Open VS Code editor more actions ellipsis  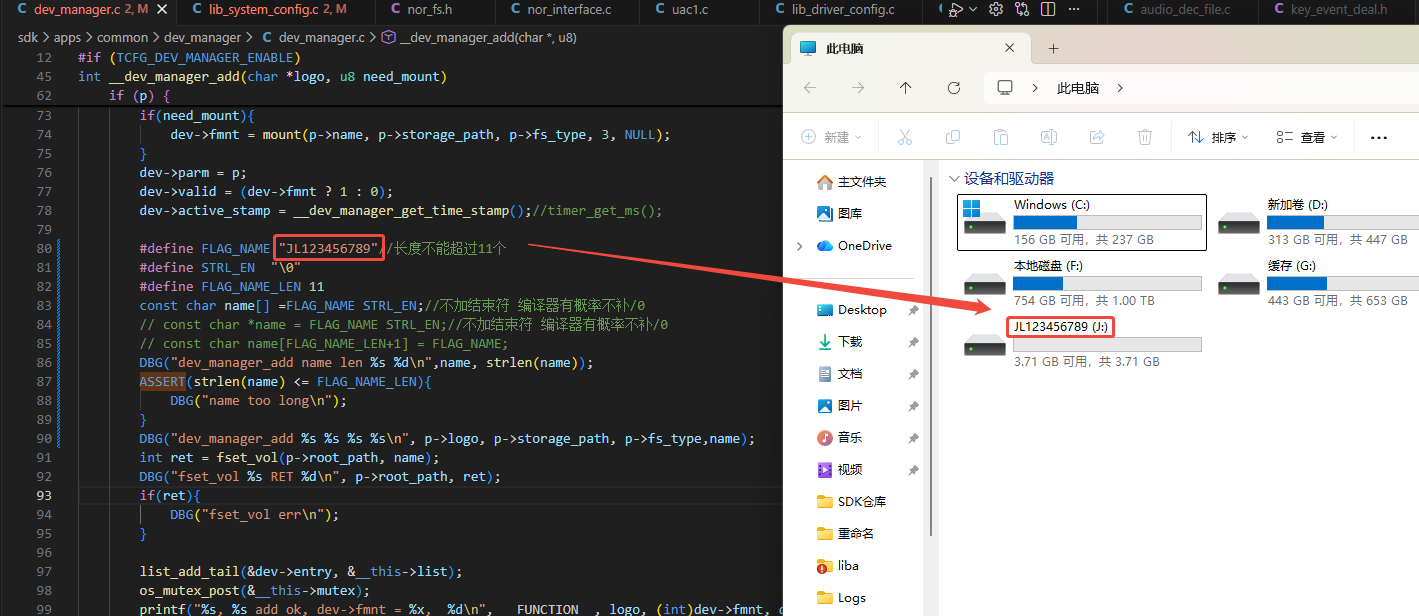tap(1073, 10)
